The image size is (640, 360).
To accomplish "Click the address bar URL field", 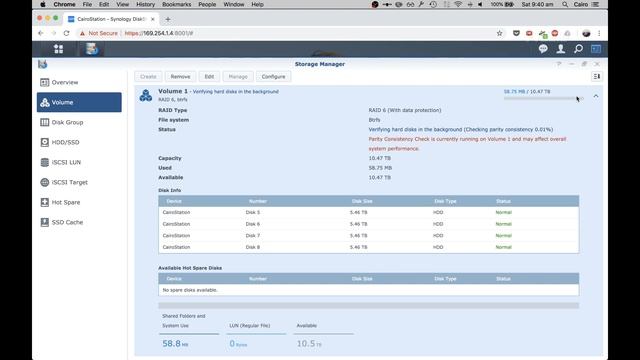I will point(286,33).
